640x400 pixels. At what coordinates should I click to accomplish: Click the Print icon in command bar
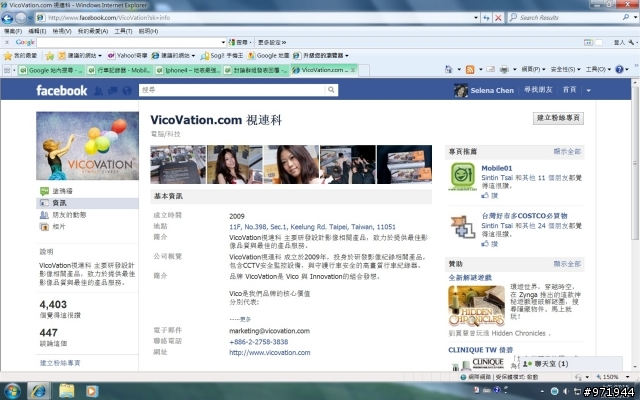504,69
